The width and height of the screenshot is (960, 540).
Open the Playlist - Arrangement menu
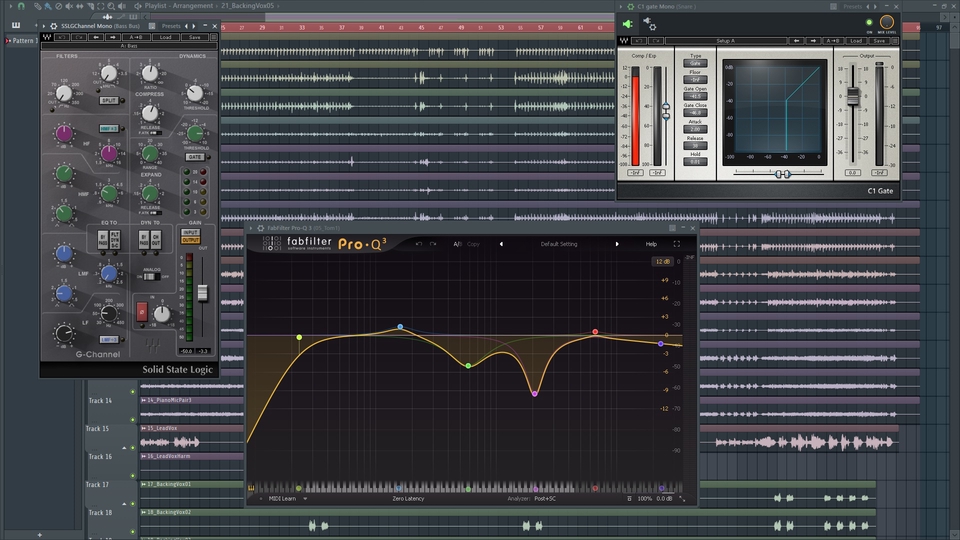click(x=179, y=6)
